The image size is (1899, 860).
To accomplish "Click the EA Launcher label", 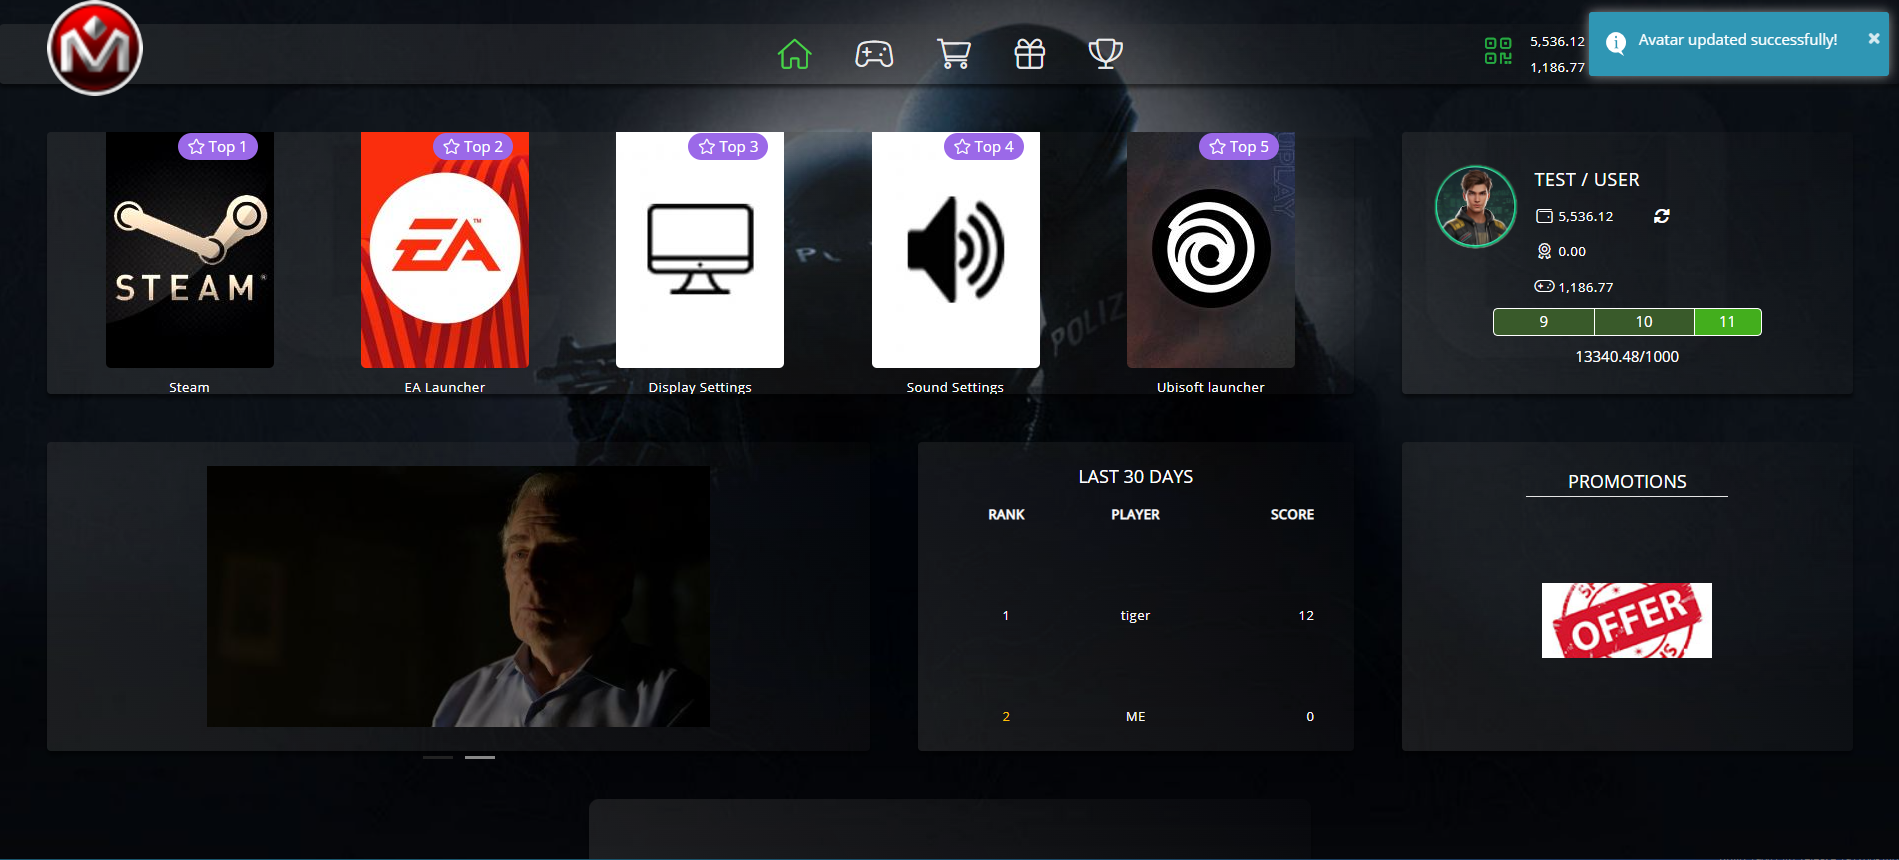I will click(x=445, y=387).
